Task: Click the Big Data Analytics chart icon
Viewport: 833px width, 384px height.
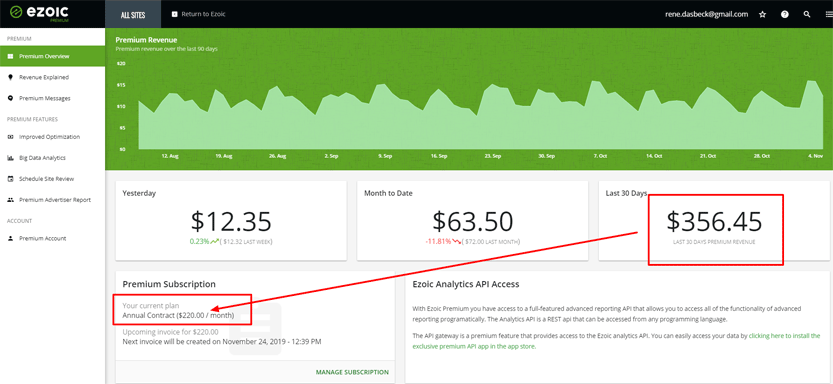Action: (10, 158)
